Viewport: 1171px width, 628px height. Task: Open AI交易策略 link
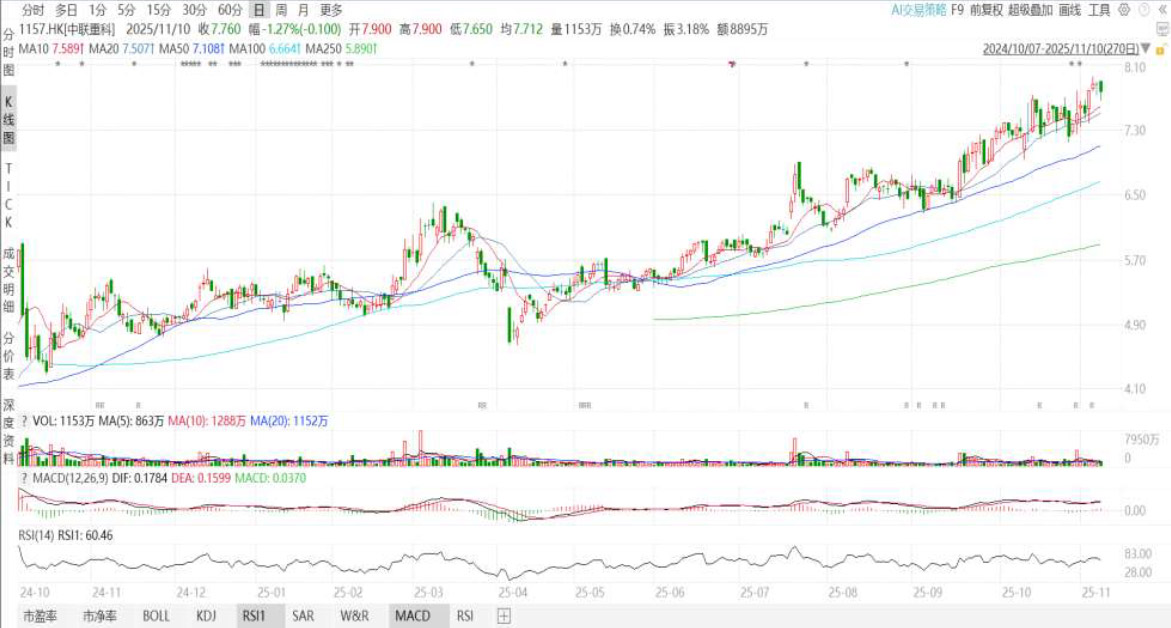click(x=917, y=10)
